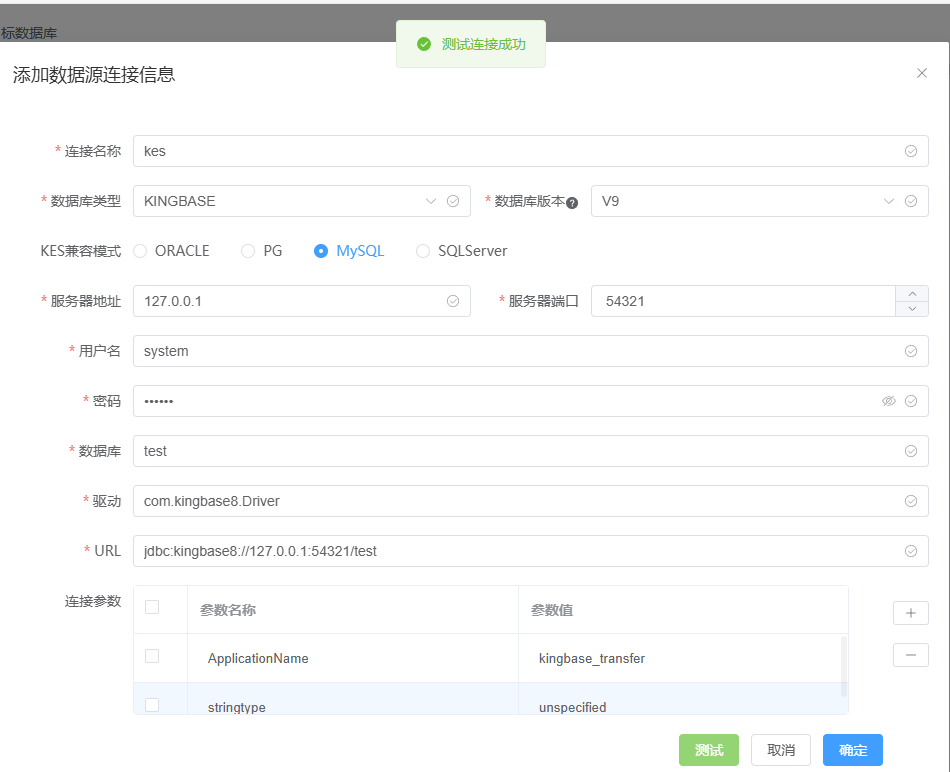The image size is (950, 772).
Task: Select PG compatibility mode
Action: tap(262, 251)
